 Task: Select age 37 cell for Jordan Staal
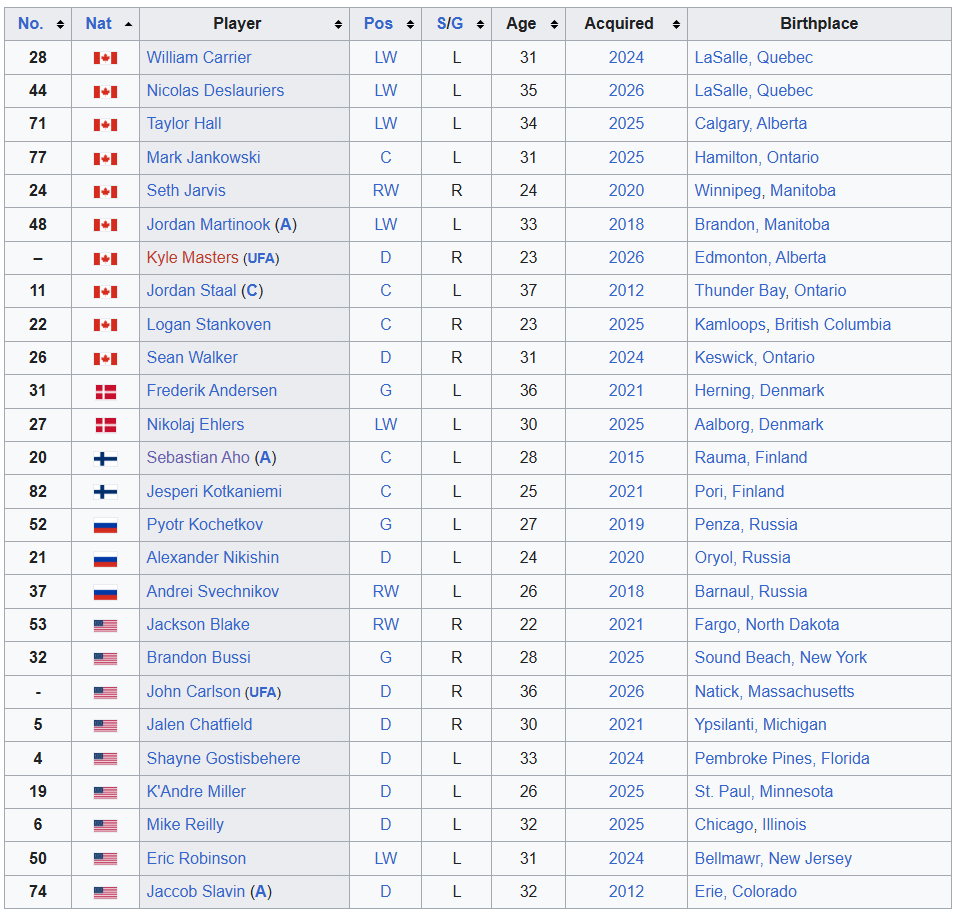(x=528, y=290)
